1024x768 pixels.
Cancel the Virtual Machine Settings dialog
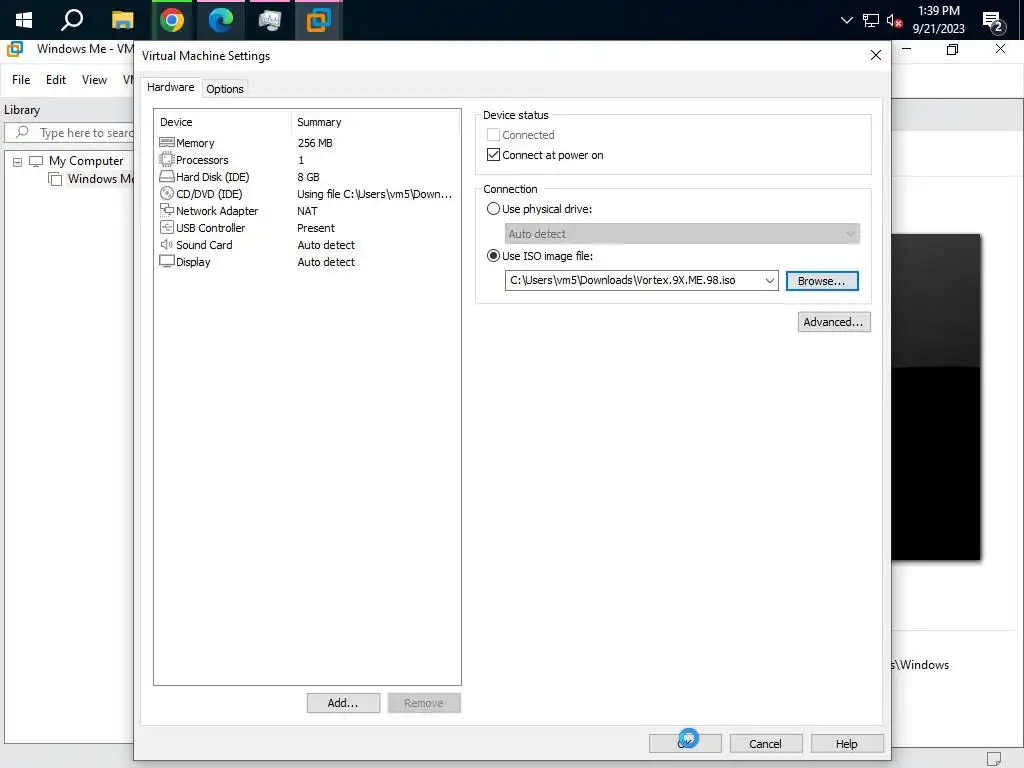tap(765, 743)
